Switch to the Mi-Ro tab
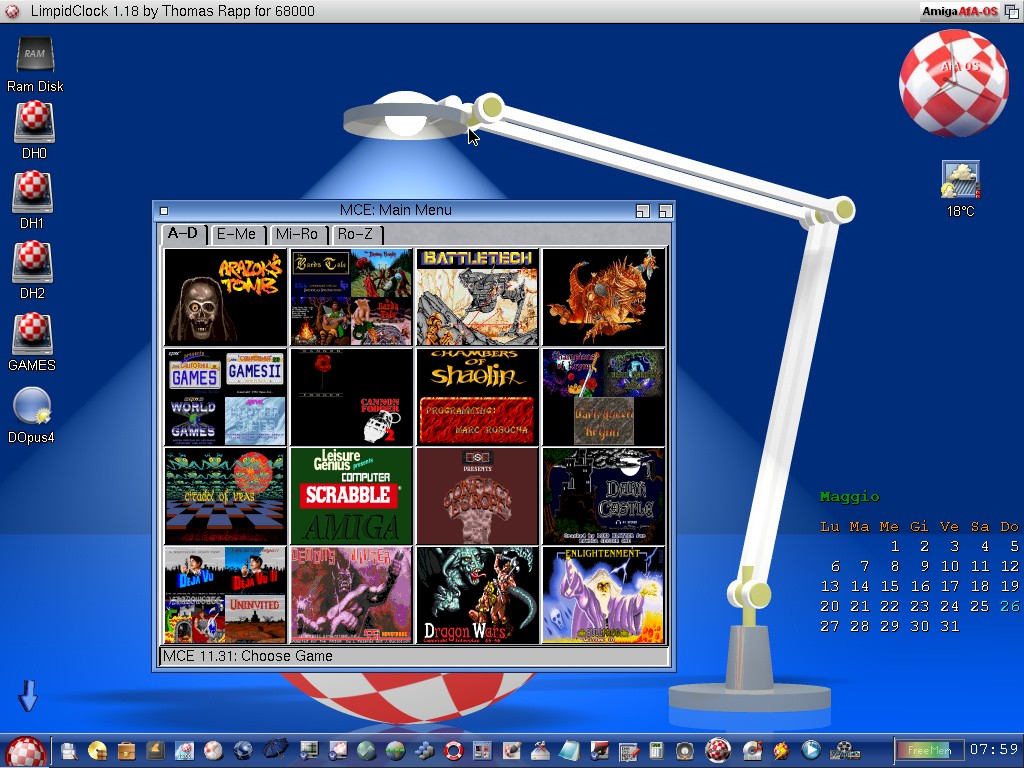This screenshot has height=768, width=1024. point(297,234)
